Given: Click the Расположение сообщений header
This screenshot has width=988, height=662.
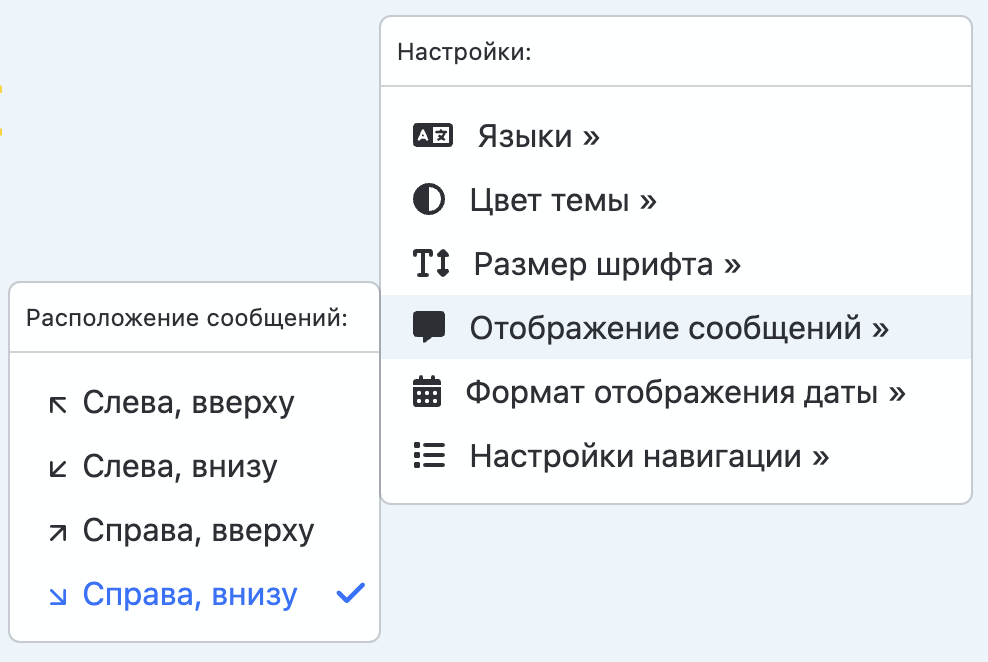Looking at the screenshot, I should (x=186, y=319).
